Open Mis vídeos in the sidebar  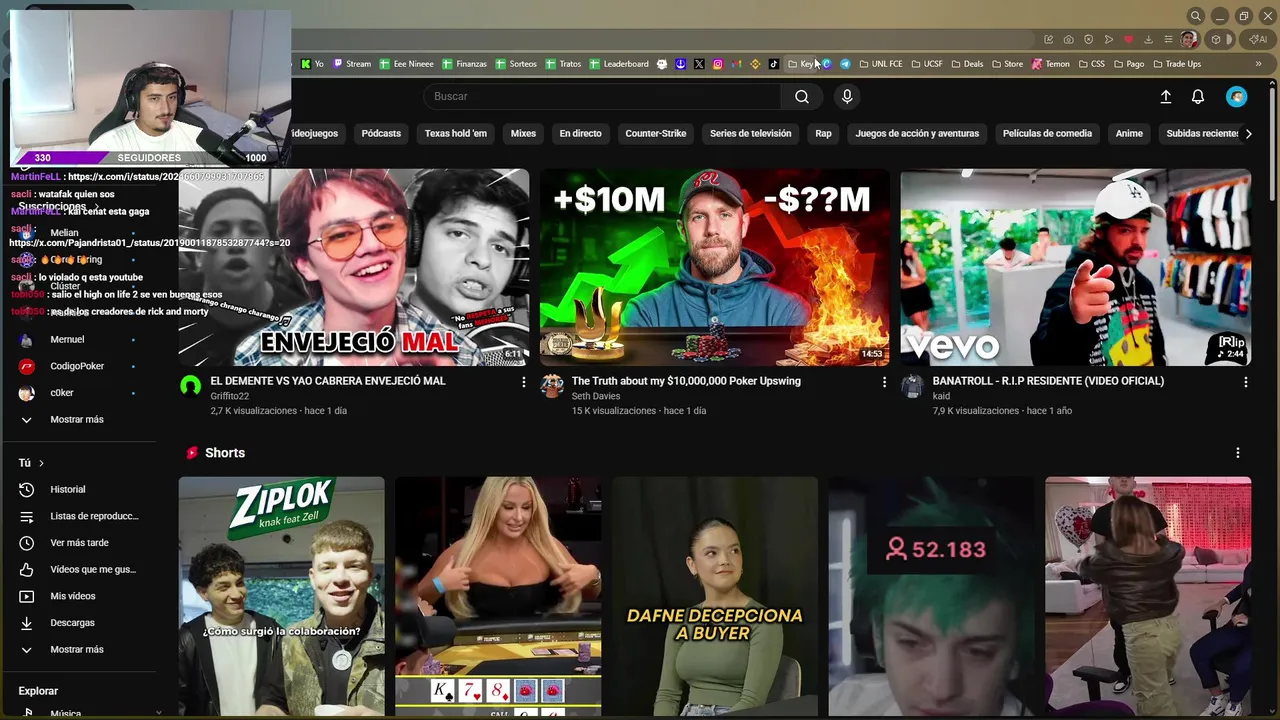tap(80, 596)
